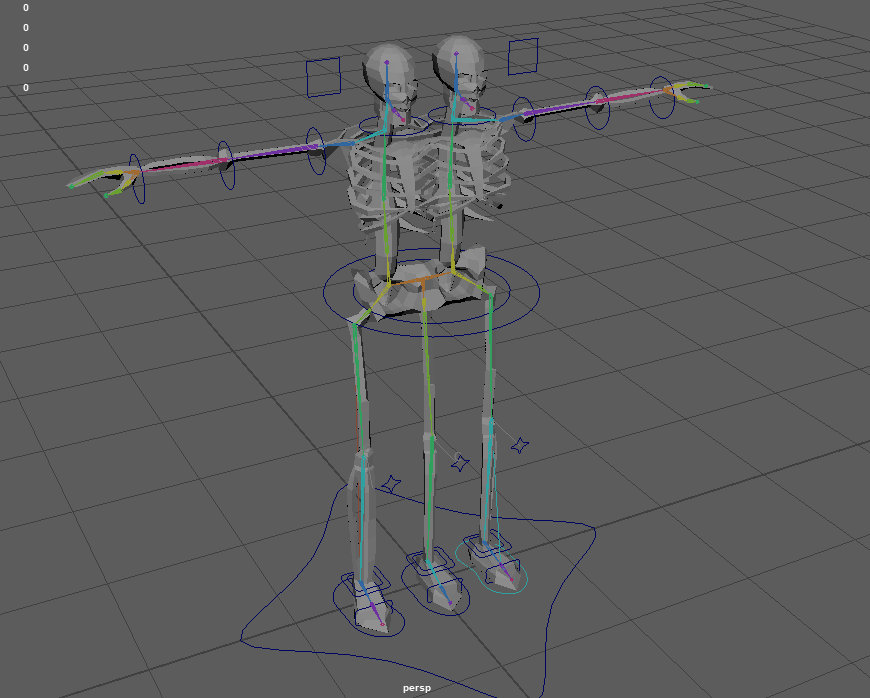Select elbow circle control on screen-right arm
The image size is (870, 698).
[598, 108]
